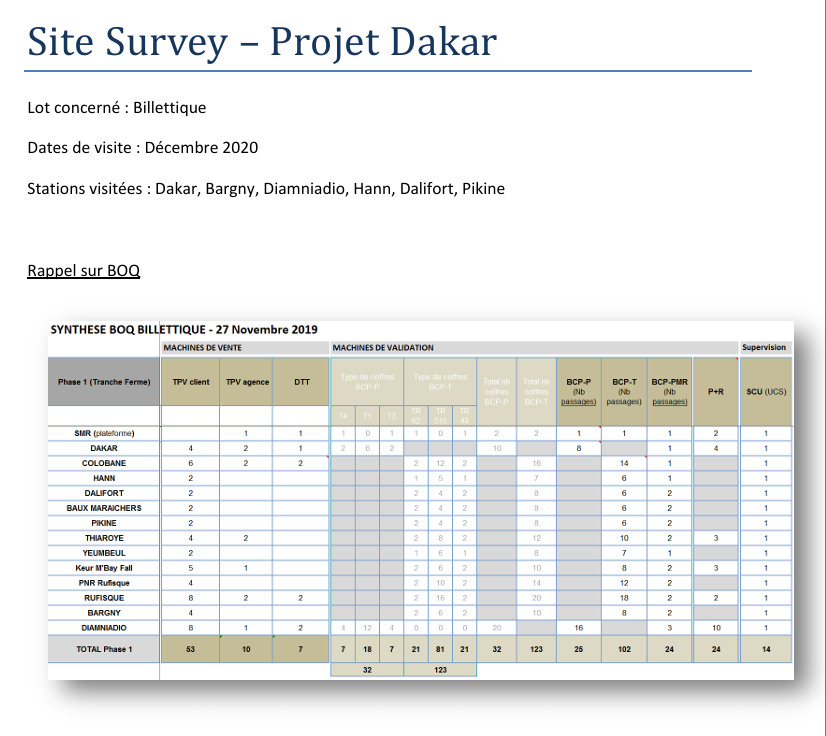The width and height of the screenshot is (826, 736).
Task: Select the 'COLOBANE' row label
Action: [104, 463]
